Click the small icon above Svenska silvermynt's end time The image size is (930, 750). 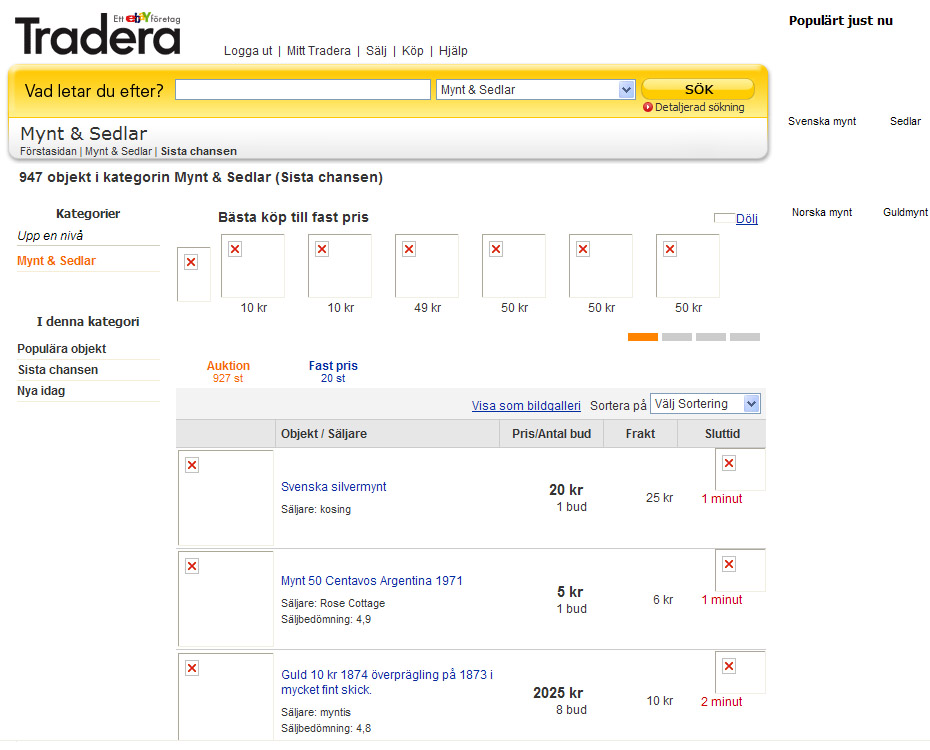point(740,470)
